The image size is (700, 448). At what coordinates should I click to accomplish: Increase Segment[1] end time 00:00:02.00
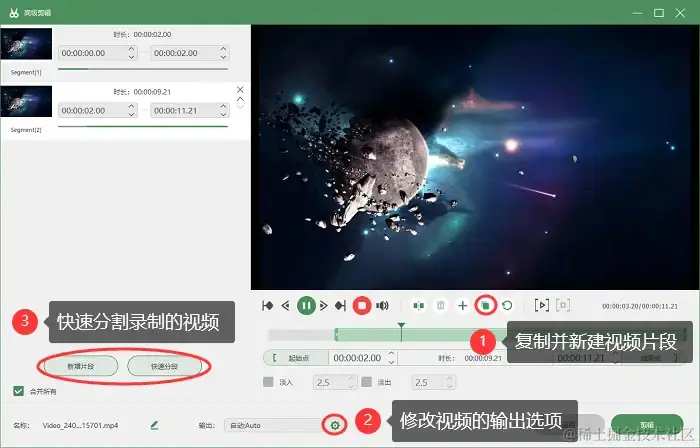(223, 49)
